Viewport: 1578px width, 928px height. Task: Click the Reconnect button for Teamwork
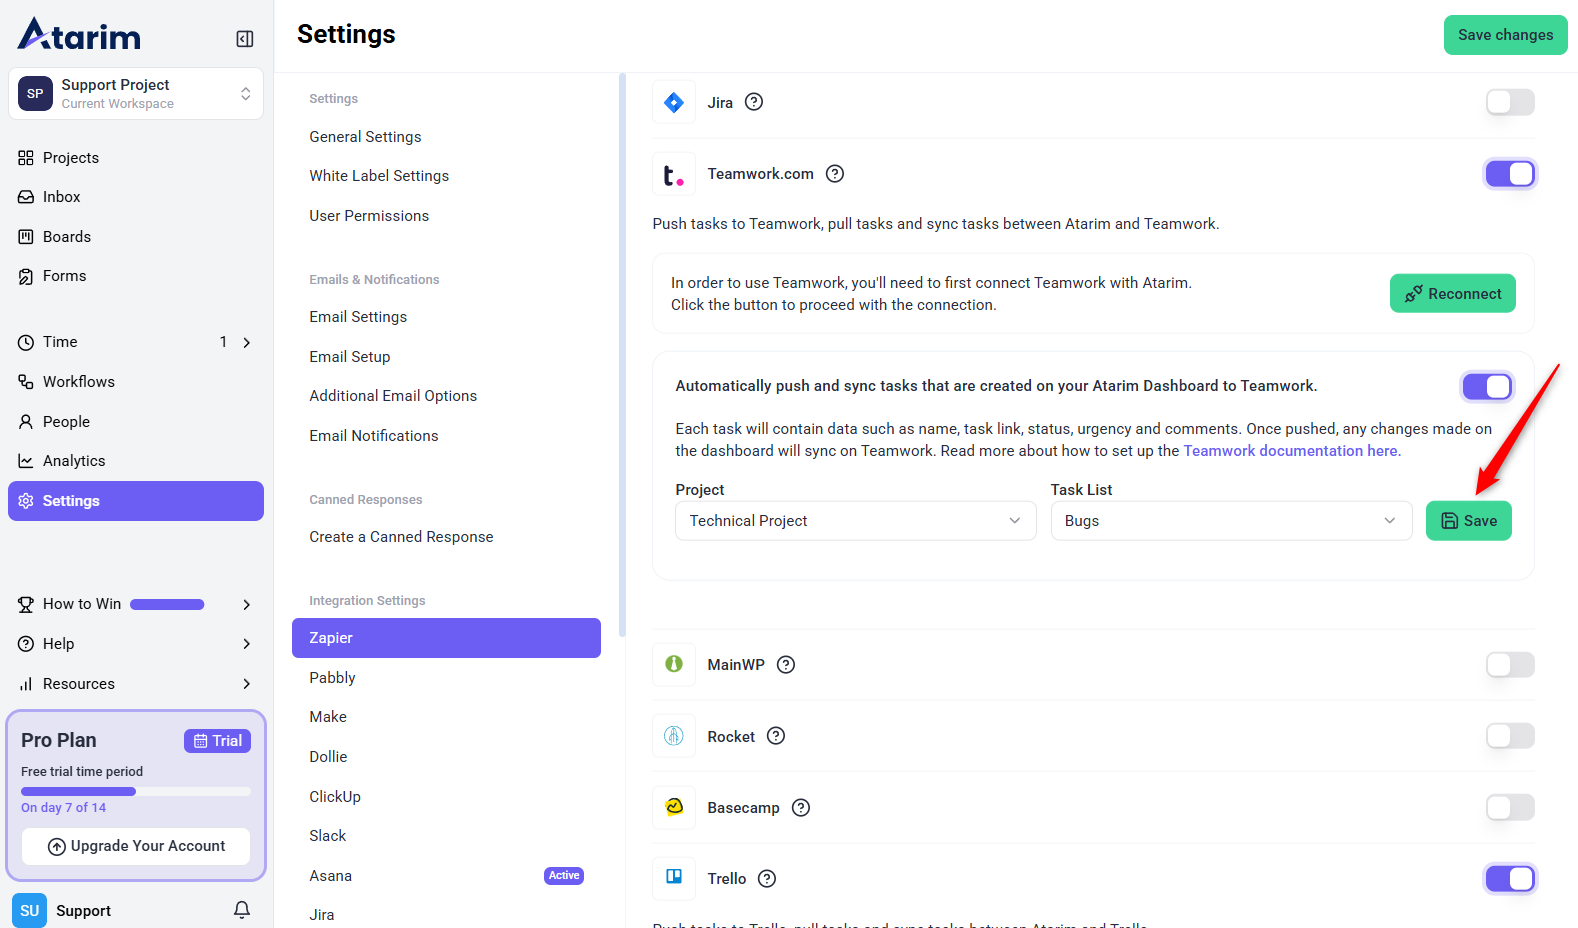pos(1452,294)
